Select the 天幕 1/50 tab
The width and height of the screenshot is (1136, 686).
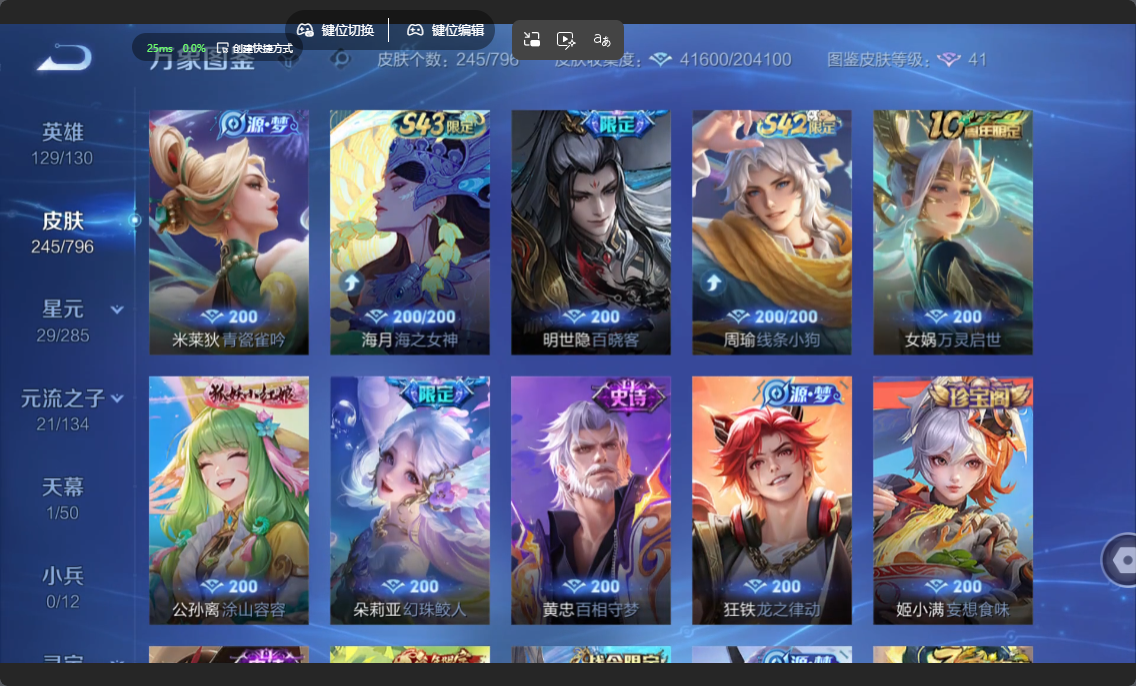pyautogui.click(x=62, y=498)
